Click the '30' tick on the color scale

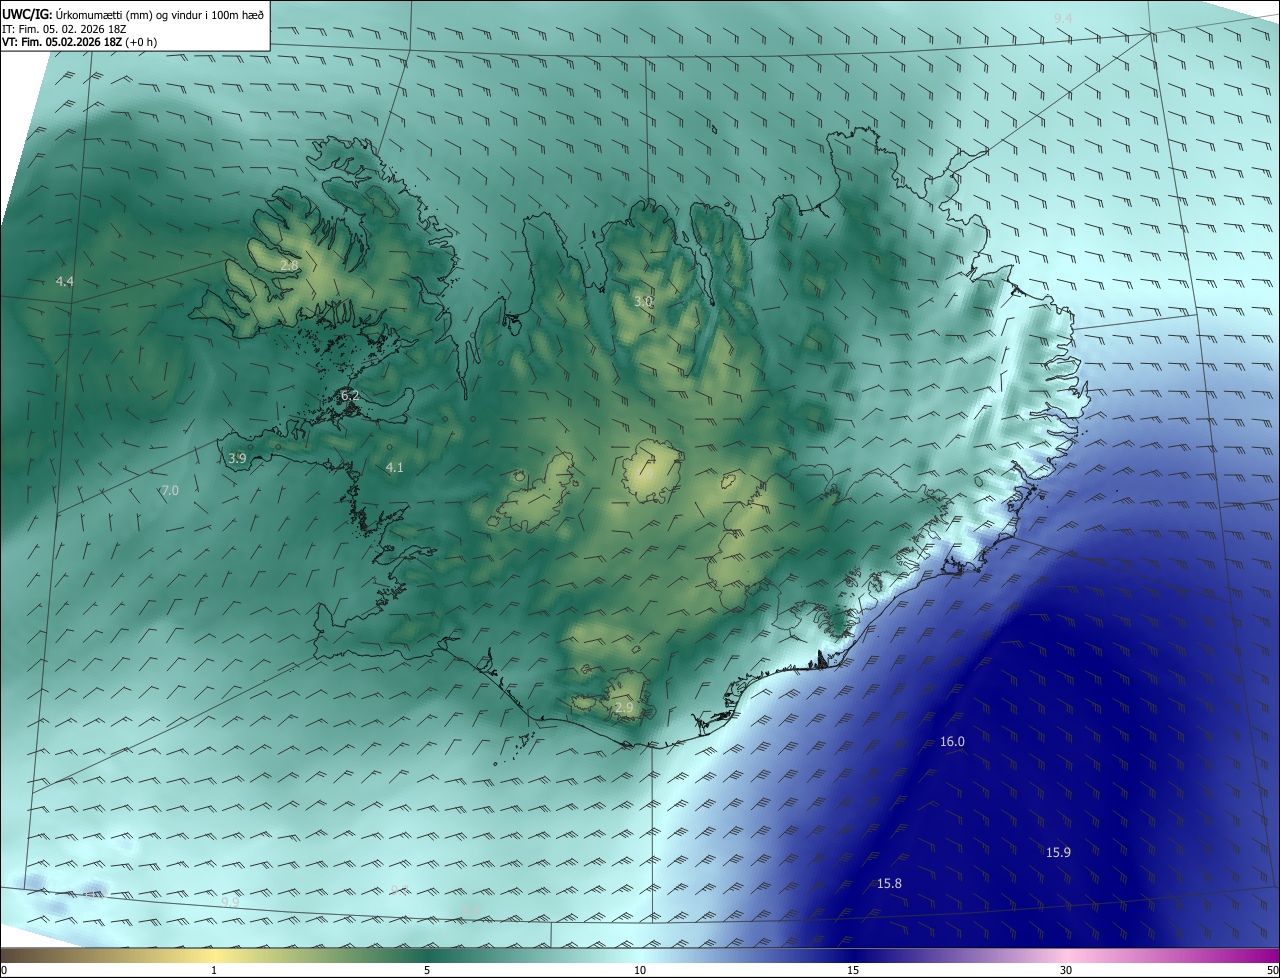click(1066, 970)
